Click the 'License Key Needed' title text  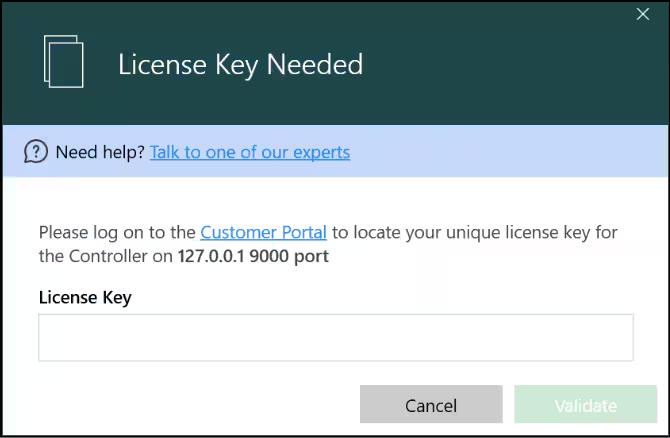(x=240, y=65)
